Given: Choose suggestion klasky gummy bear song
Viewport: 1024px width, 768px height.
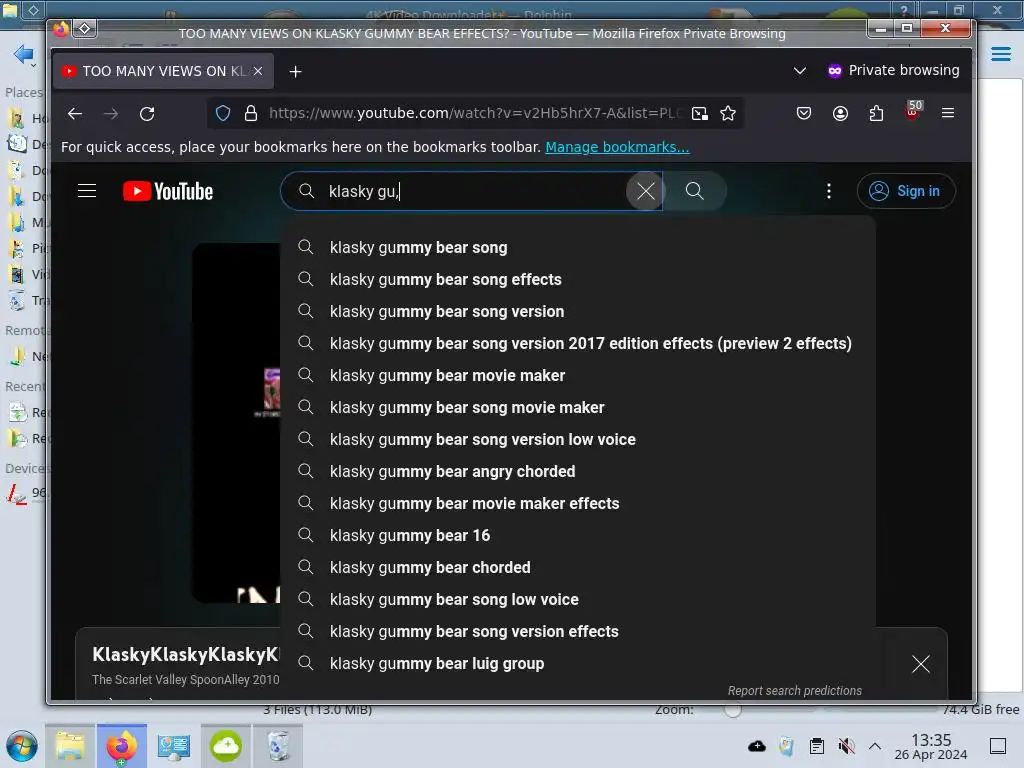Looking at the screenshot, I should click(x=577, y=248).
